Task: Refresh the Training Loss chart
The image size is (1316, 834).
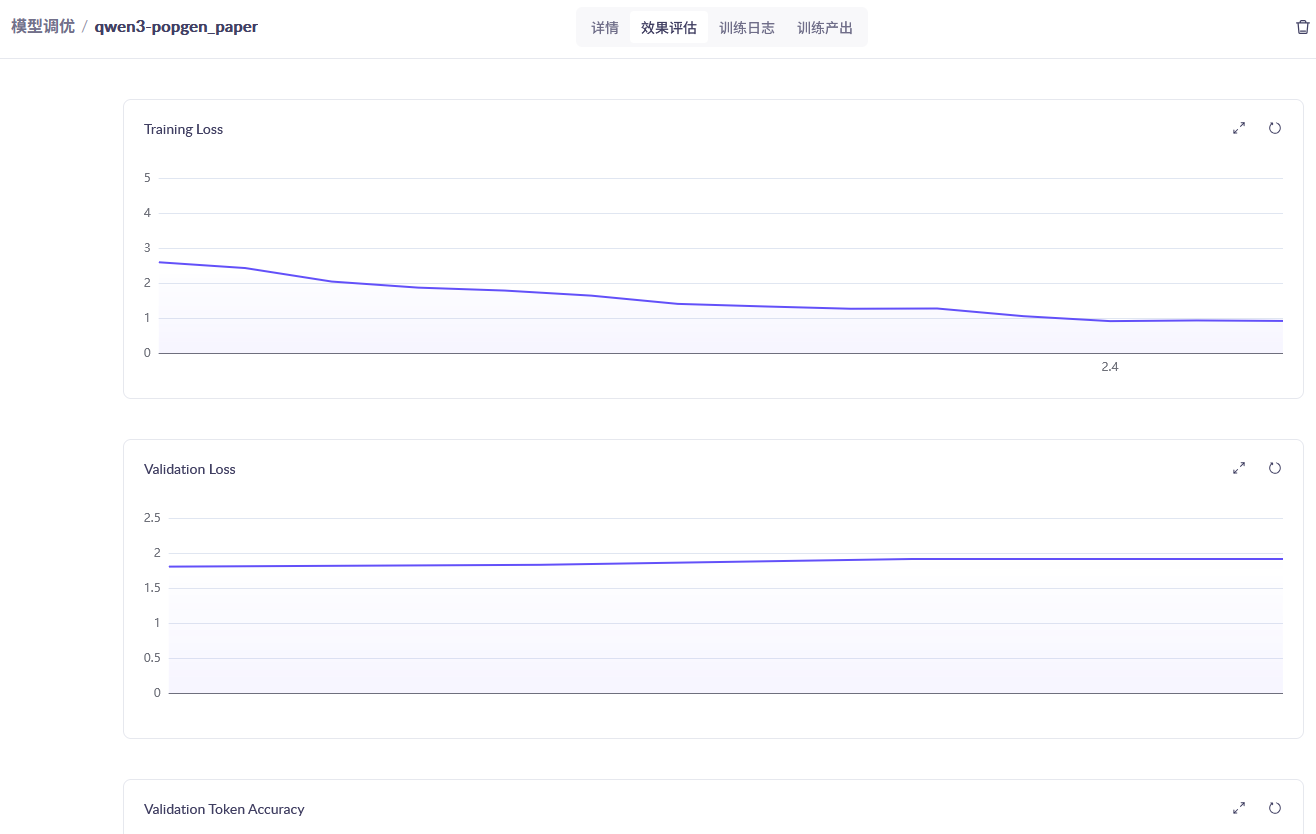Action: [1275, 128]
